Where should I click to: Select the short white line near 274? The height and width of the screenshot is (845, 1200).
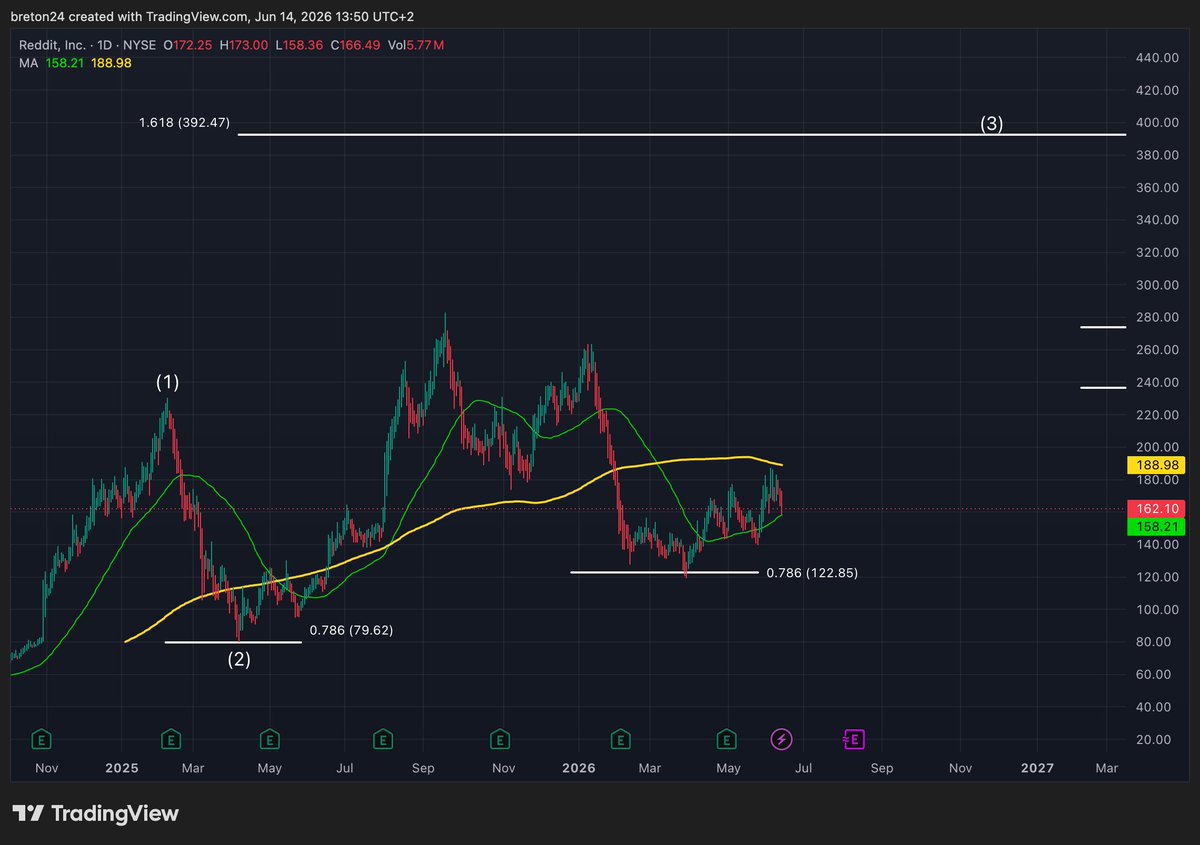tap(1103, 327)
